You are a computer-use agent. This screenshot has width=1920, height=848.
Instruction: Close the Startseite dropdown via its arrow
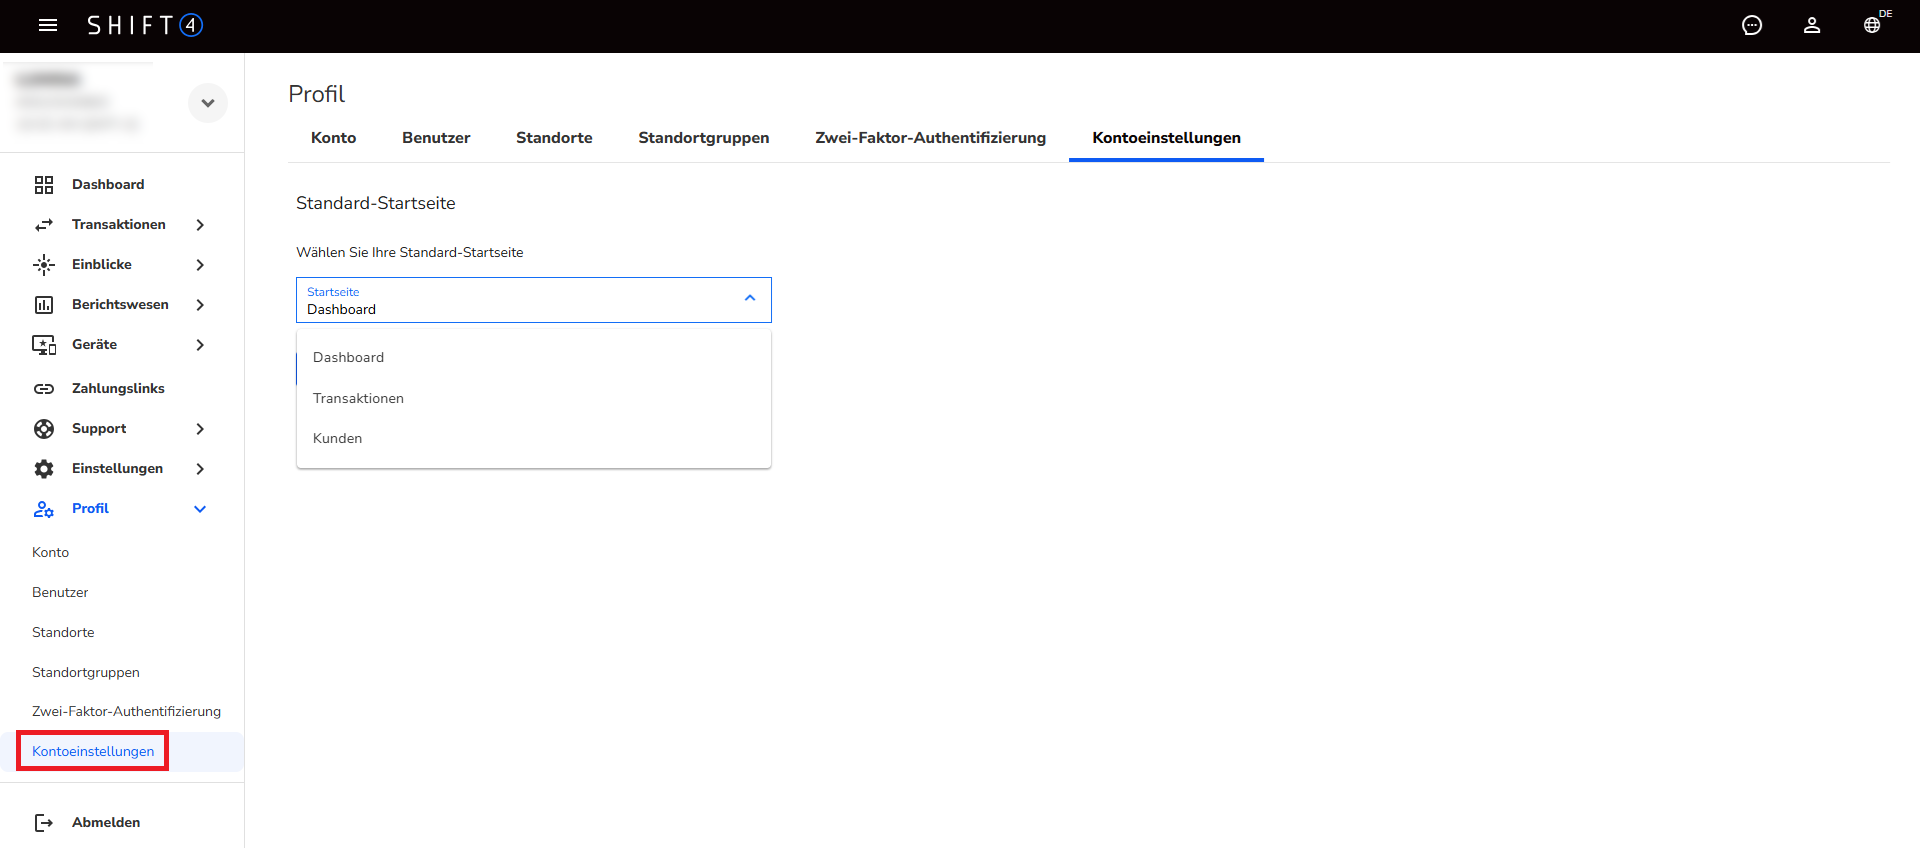[x=750, y=299]
